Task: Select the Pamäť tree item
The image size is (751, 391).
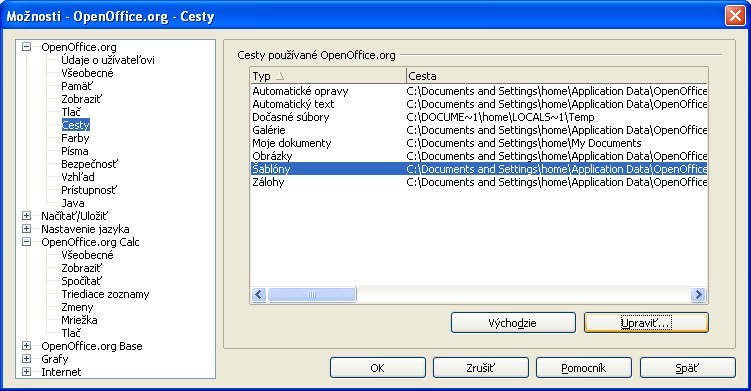Action: pos(77,86)
